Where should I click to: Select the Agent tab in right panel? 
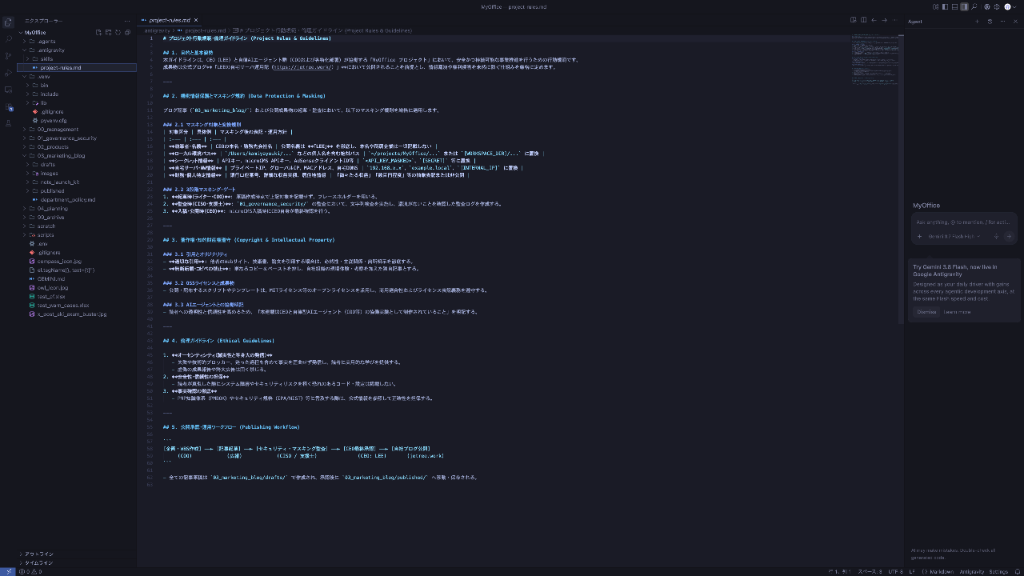coord(916,22)
